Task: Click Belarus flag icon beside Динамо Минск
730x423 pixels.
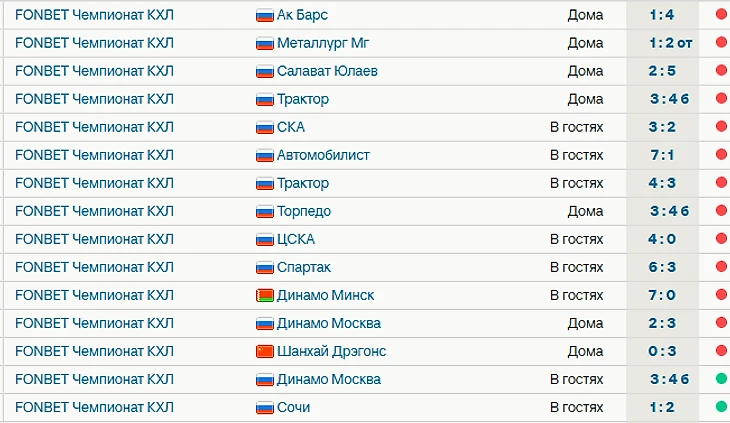Action: coord(264,296)
